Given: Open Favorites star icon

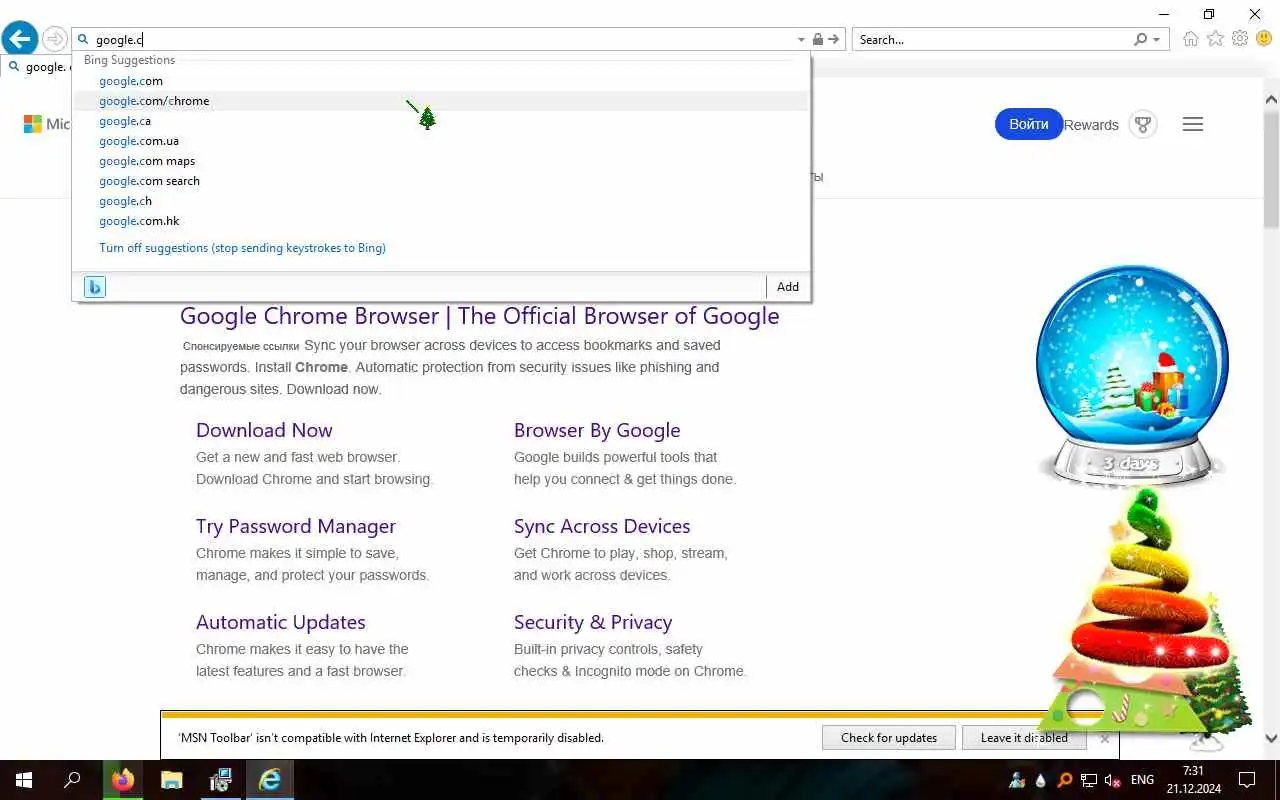Looking at the screenshot, I should click(1215, 39).
